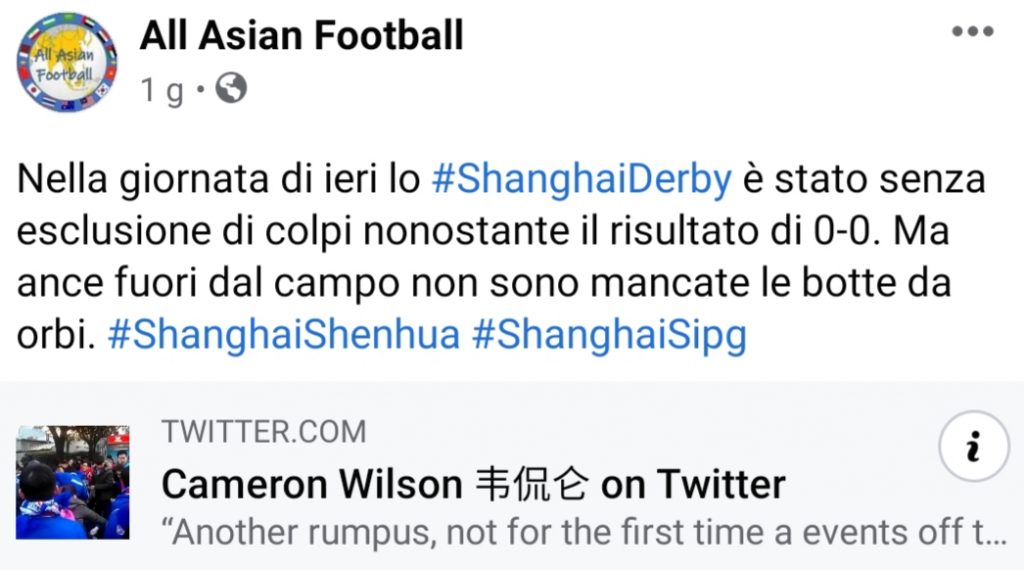Viewport: 1024px width, 570px height.
Task: Click the dot separator beside the timestamp
Action: tap(201, 92)
